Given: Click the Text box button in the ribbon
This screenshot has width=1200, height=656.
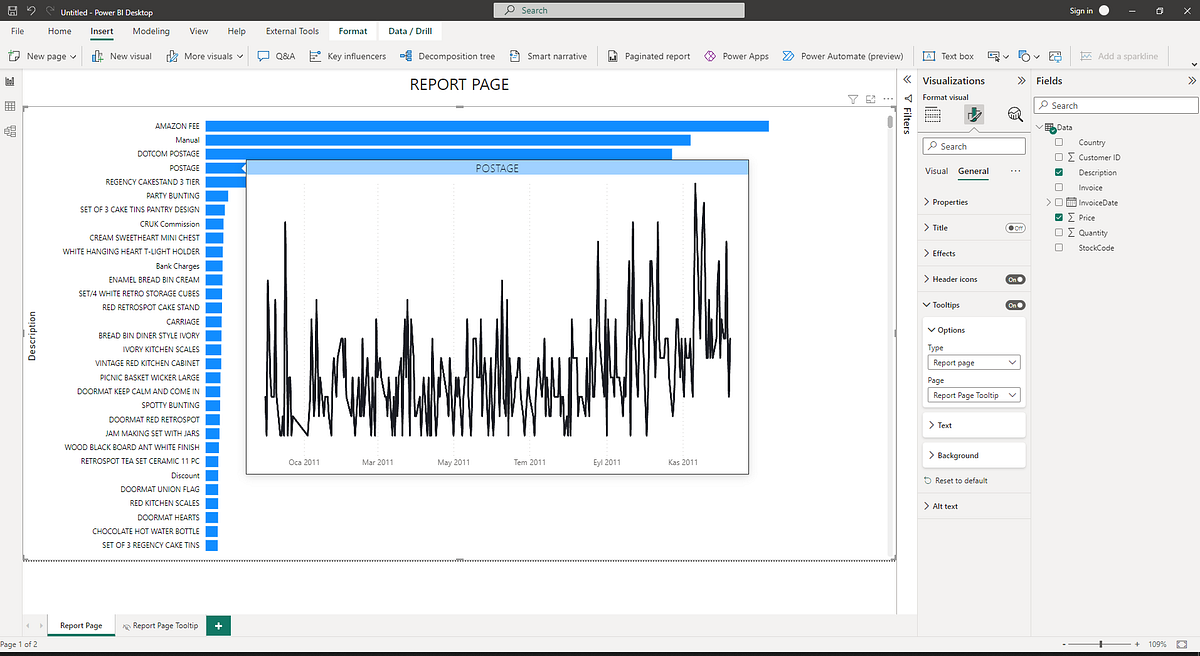Looking at the screenshot, I should pos(946,56).
